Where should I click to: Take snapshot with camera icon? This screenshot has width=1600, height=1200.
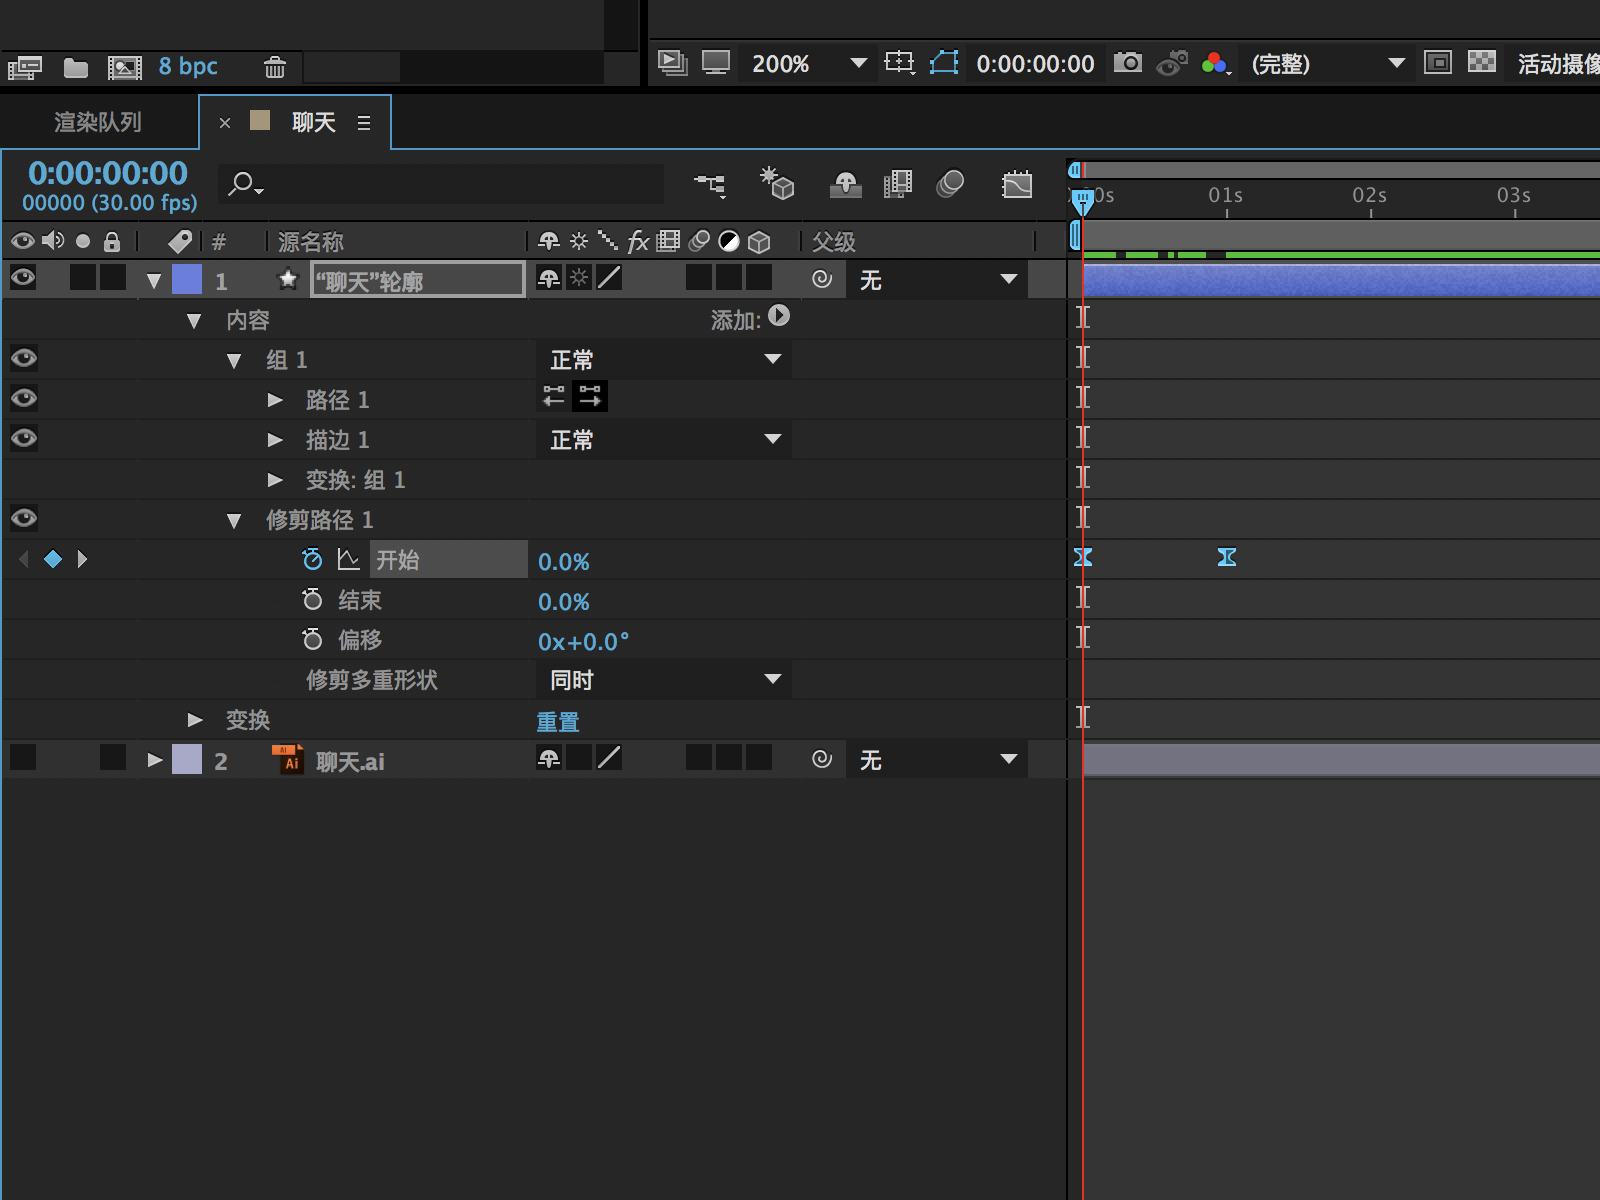(x=1128, y=63)
